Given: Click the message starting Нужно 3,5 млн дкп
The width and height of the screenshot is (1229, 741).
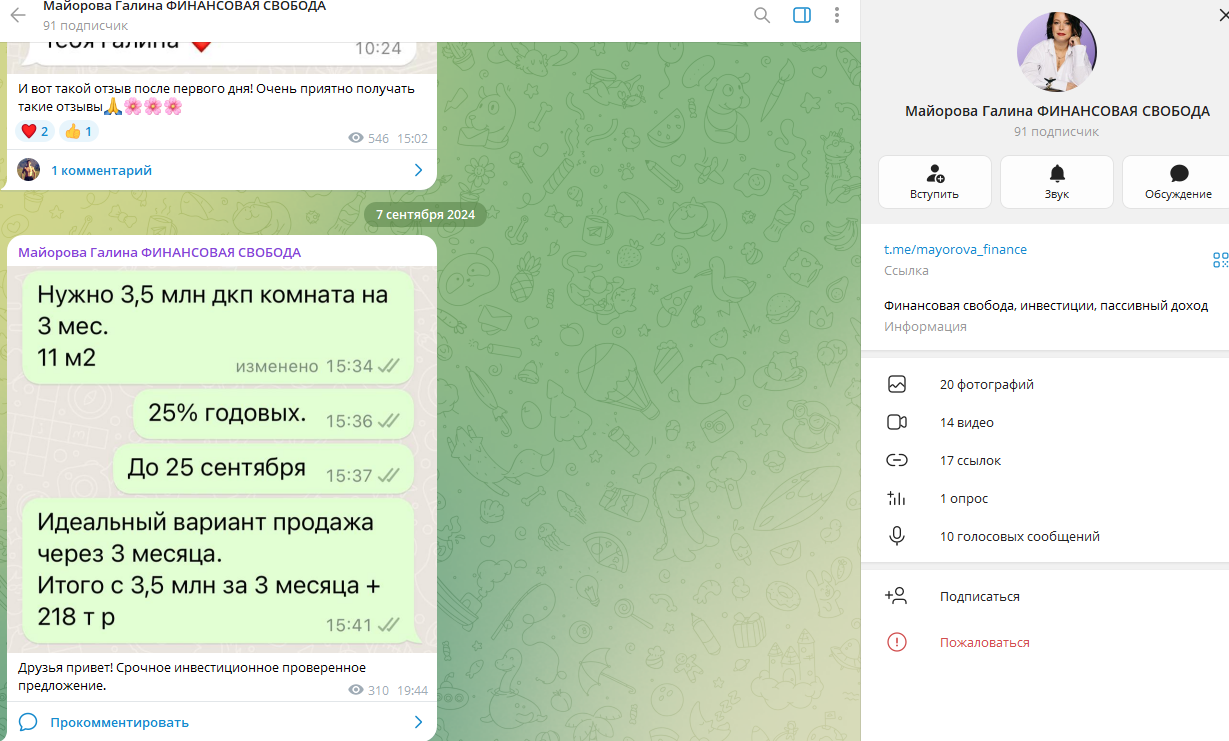Looking at the screenshot, I should point(218,327).
